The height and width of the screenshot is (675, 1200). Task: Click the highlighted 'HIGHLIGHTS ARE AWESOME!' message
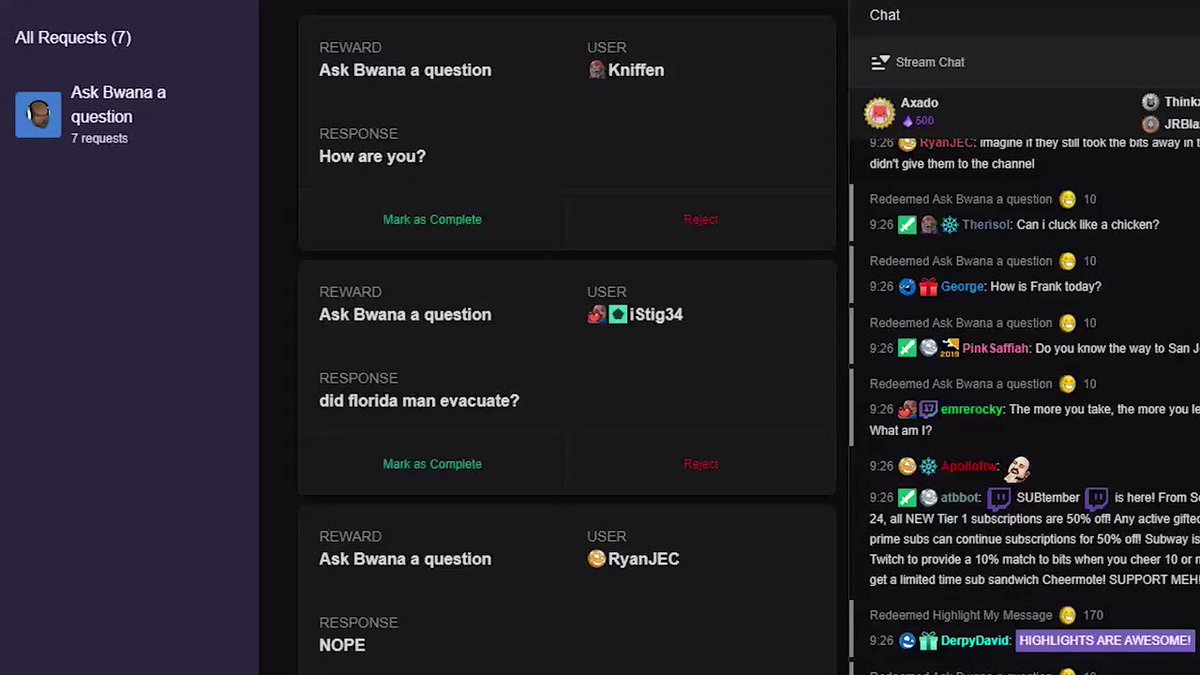pos(1105,641)
